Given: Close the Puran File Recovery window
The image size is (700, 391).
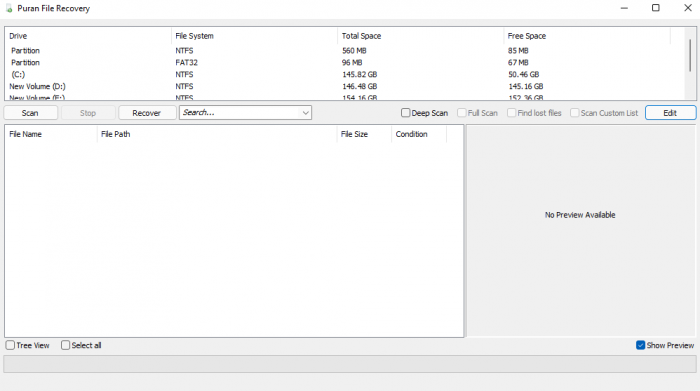Looking at the screenshot, I should (688, 8).
